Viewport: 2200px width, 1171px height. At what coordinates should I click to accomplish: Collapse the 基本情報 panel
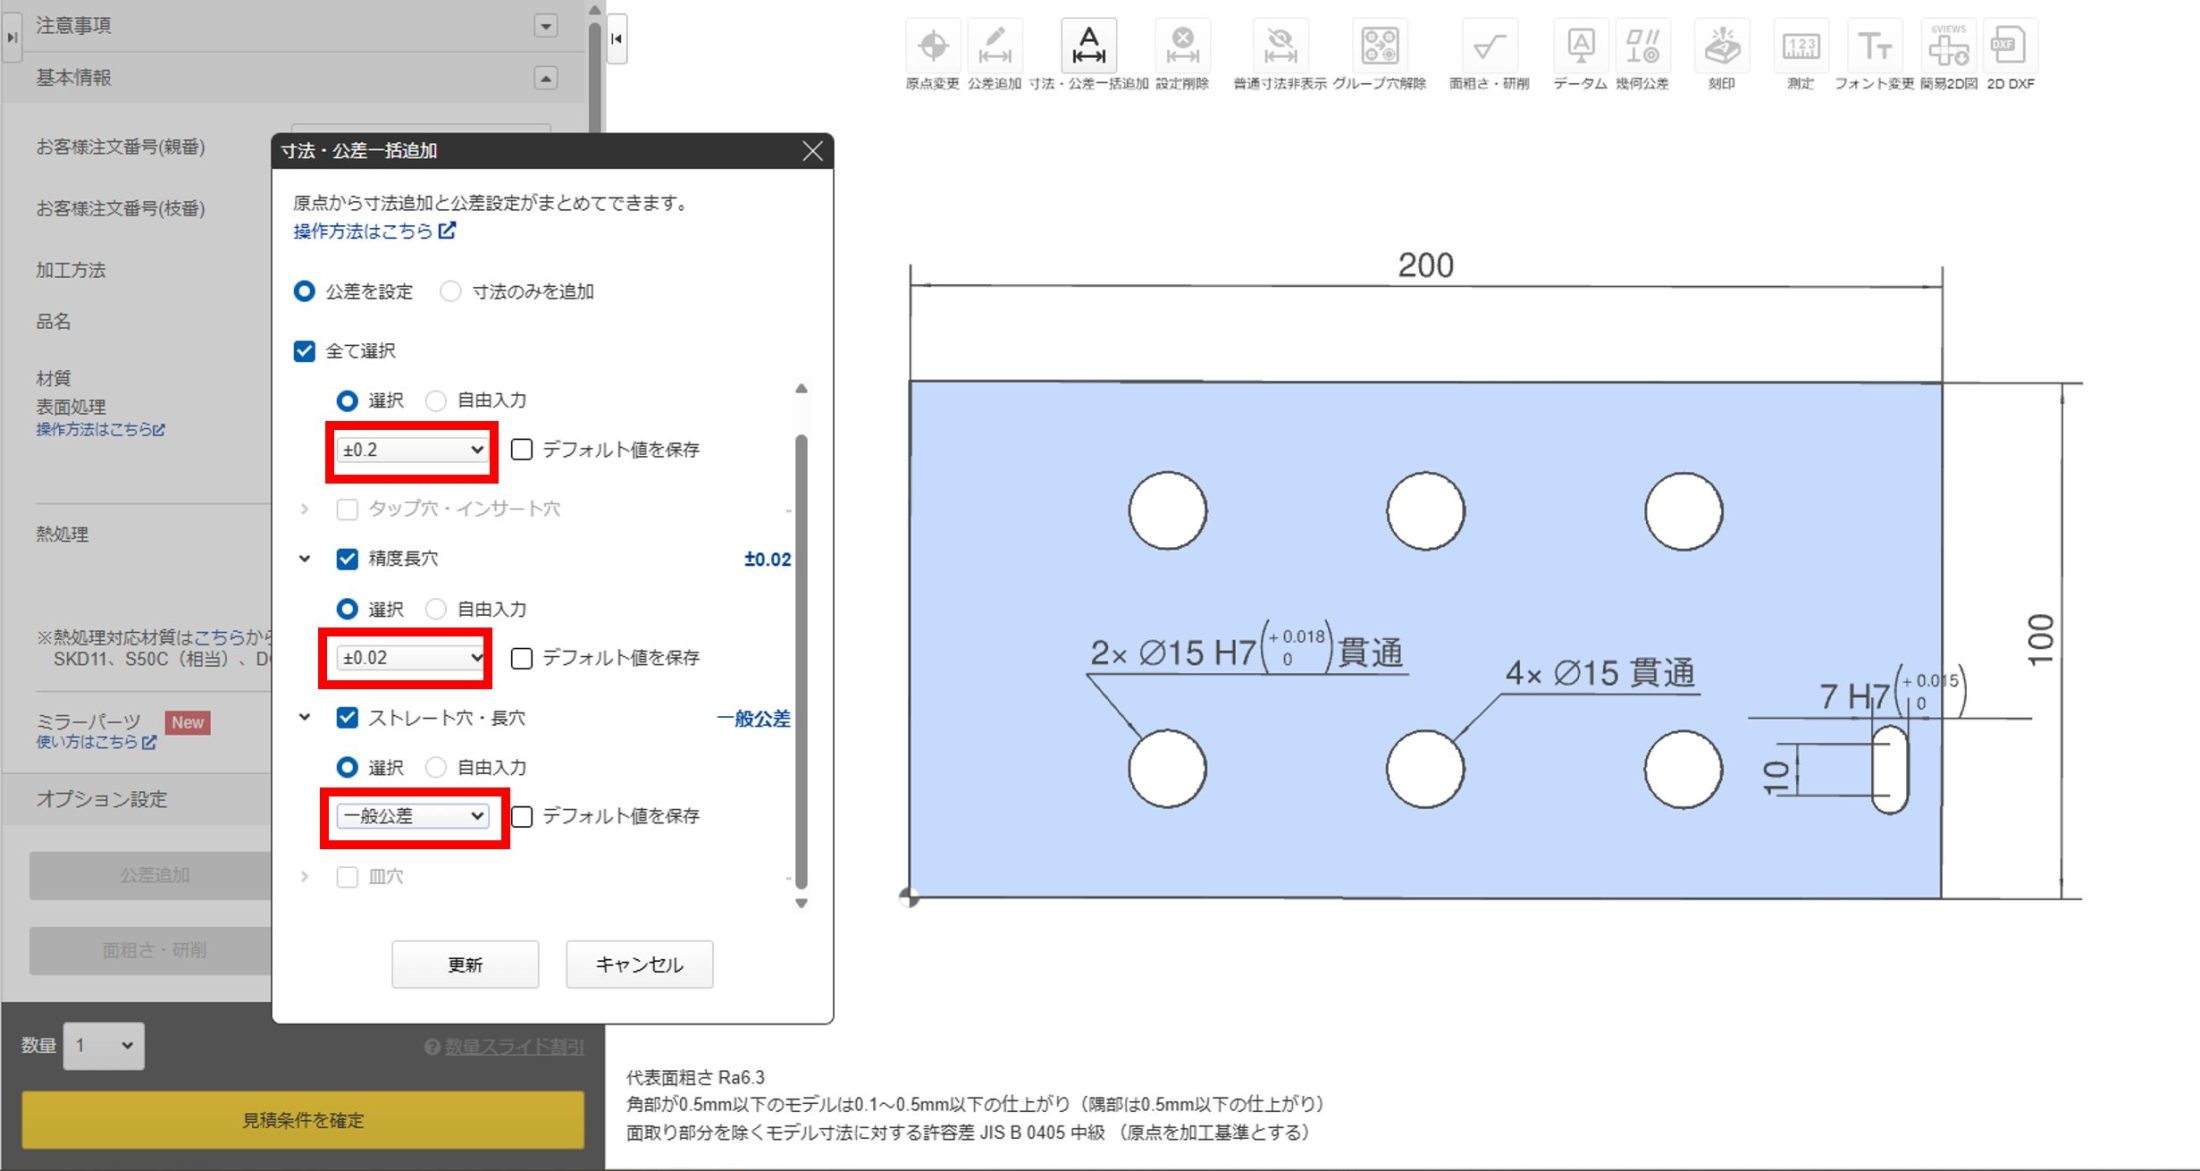pos(545,77)
